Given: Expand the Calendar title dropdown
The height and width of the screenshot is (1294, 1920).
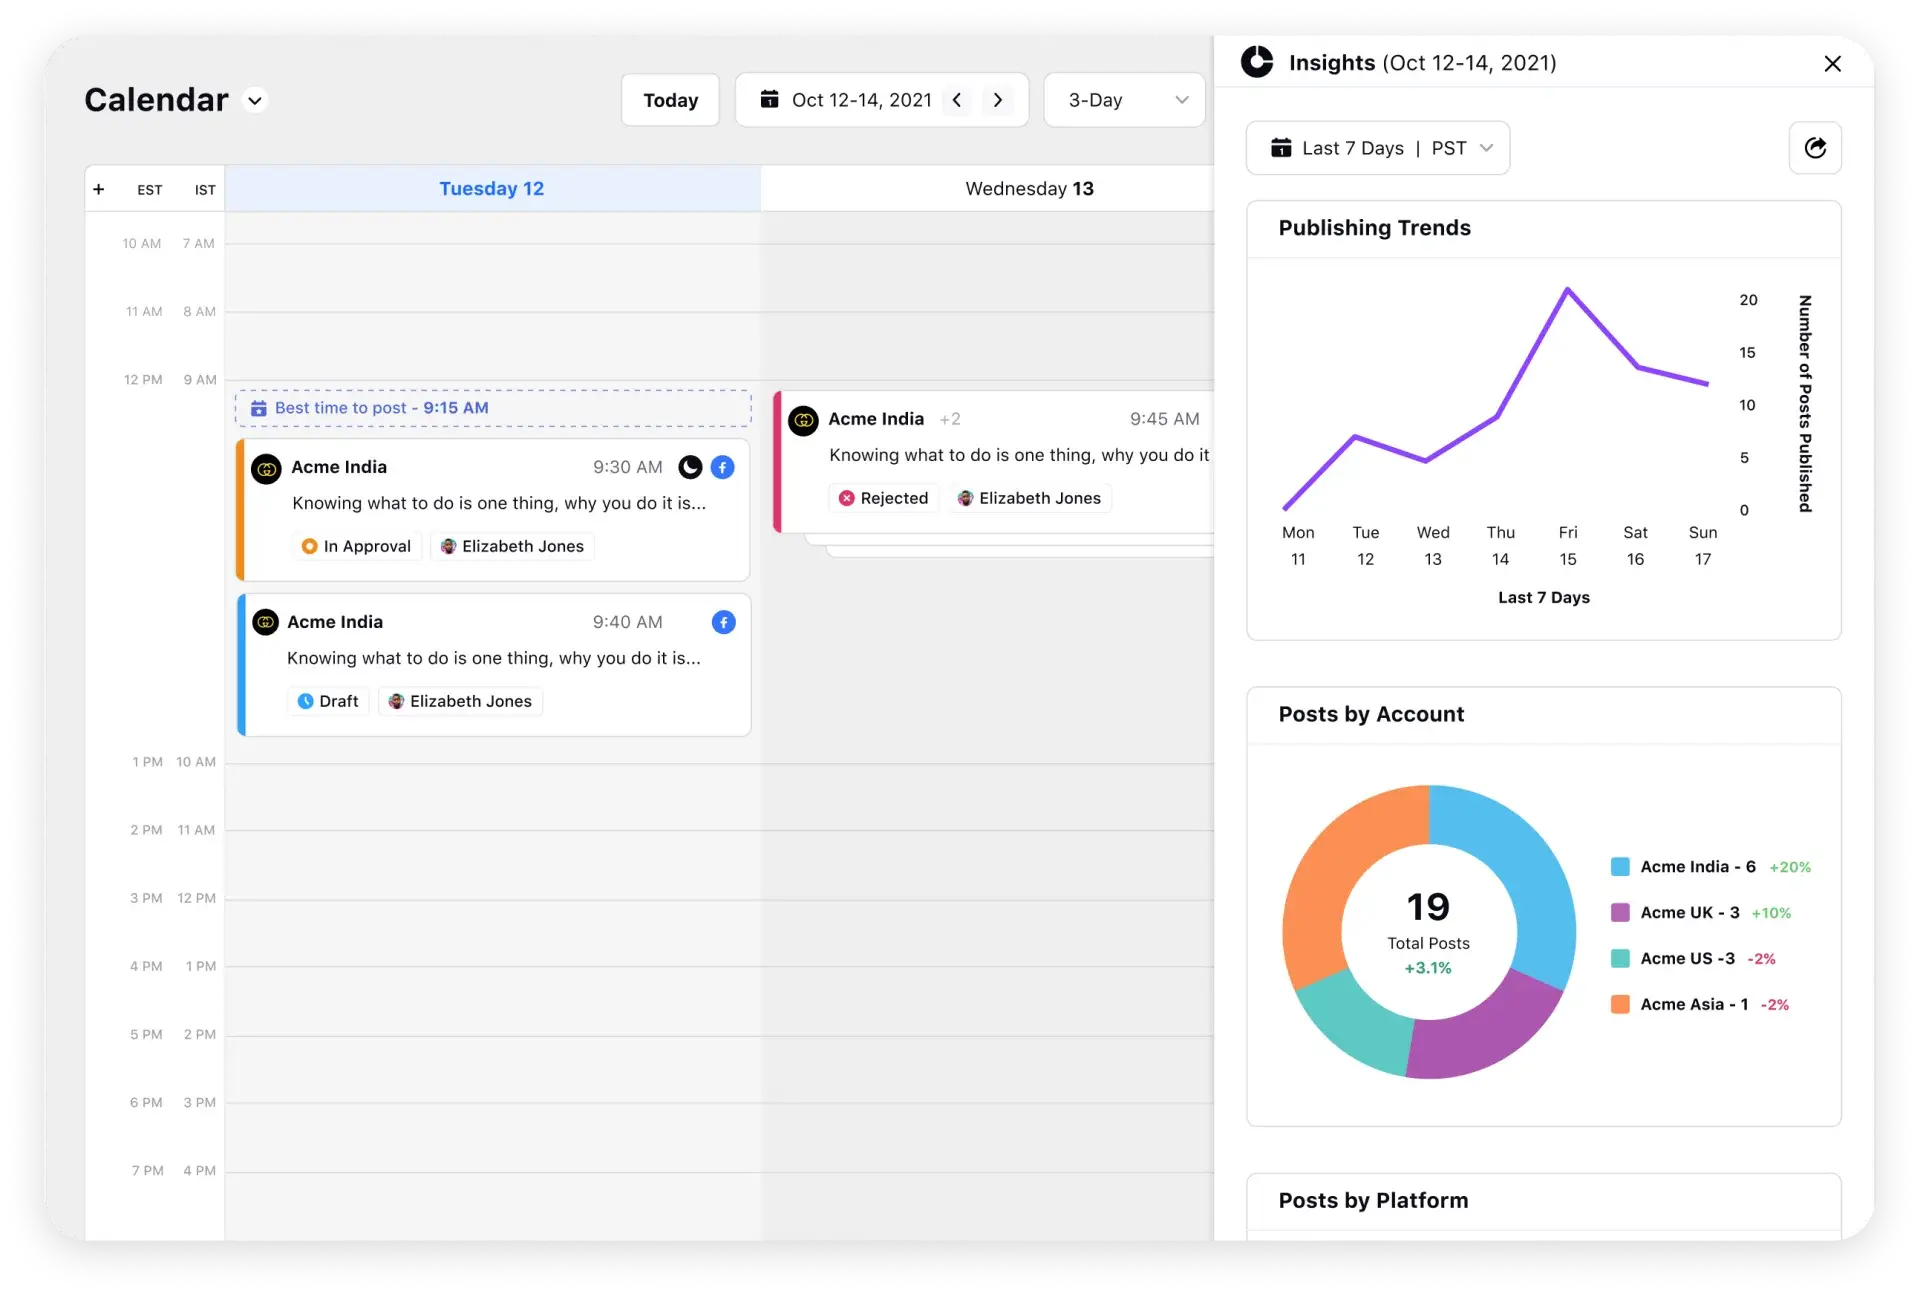Looking at the screenshot, I should (255, 100).
